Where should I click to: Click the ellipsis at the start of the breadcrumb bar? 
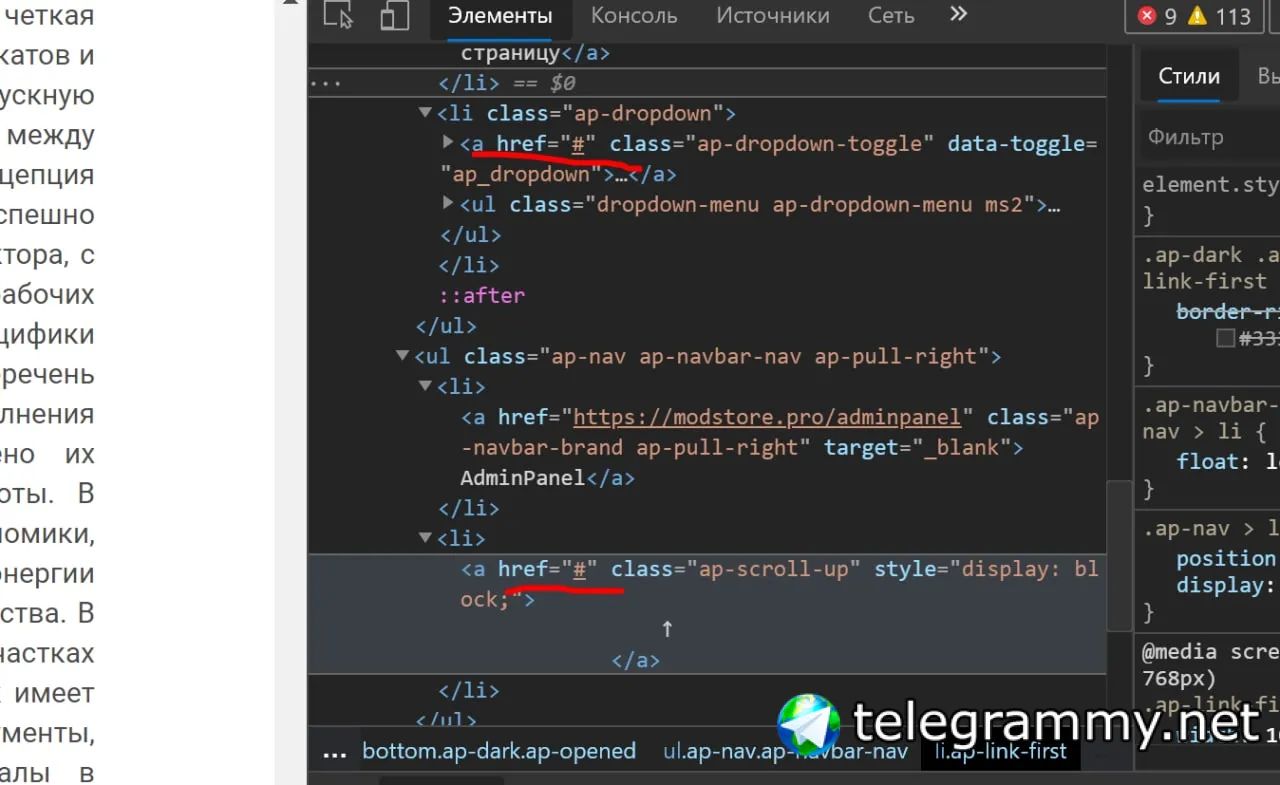point(335,752)
